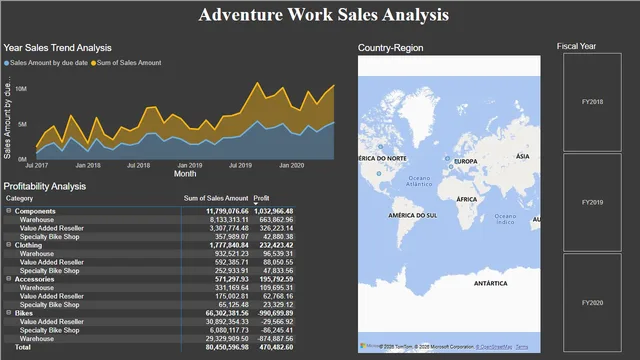
Task: Select the Bikes sales 66,302,381.56 cell
Action: click(x=227, y=313)
